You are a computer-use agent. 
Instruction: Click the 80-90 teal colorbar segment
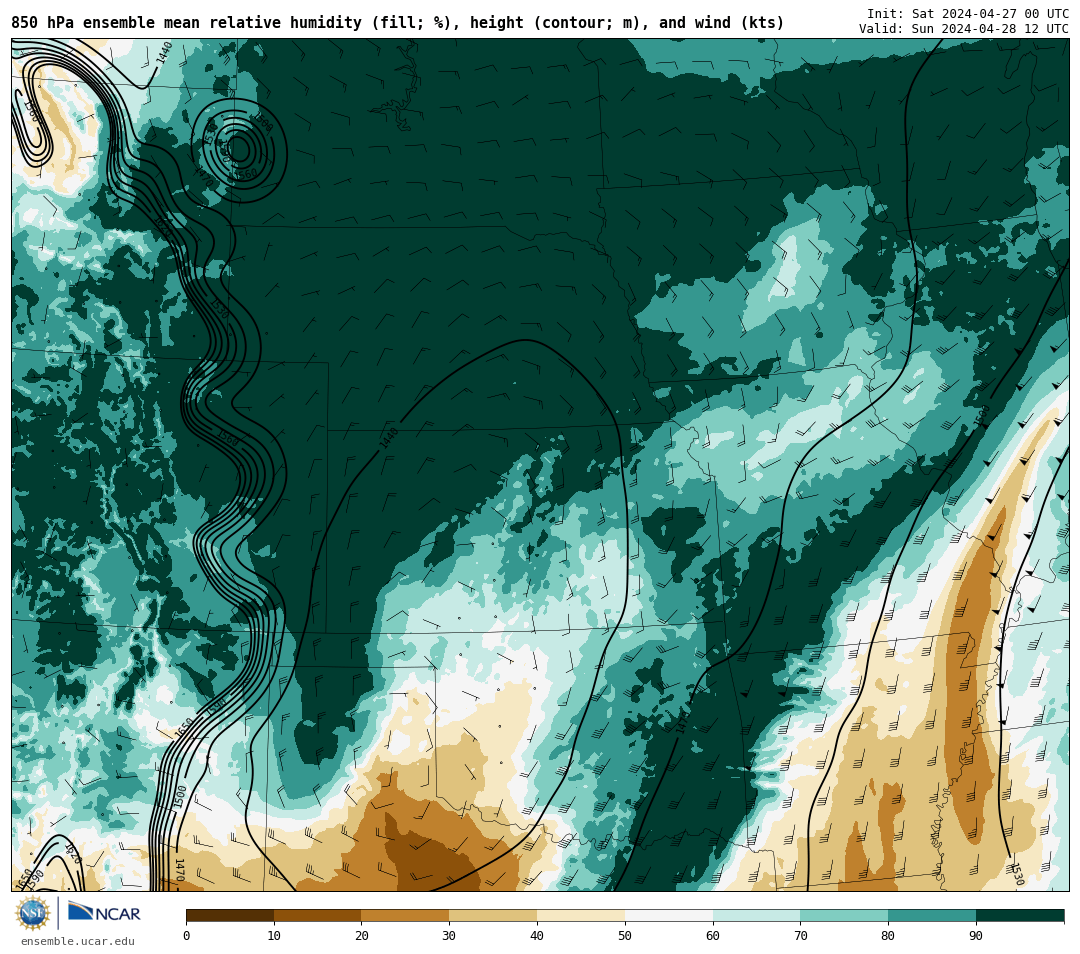[x=932, y=915]
